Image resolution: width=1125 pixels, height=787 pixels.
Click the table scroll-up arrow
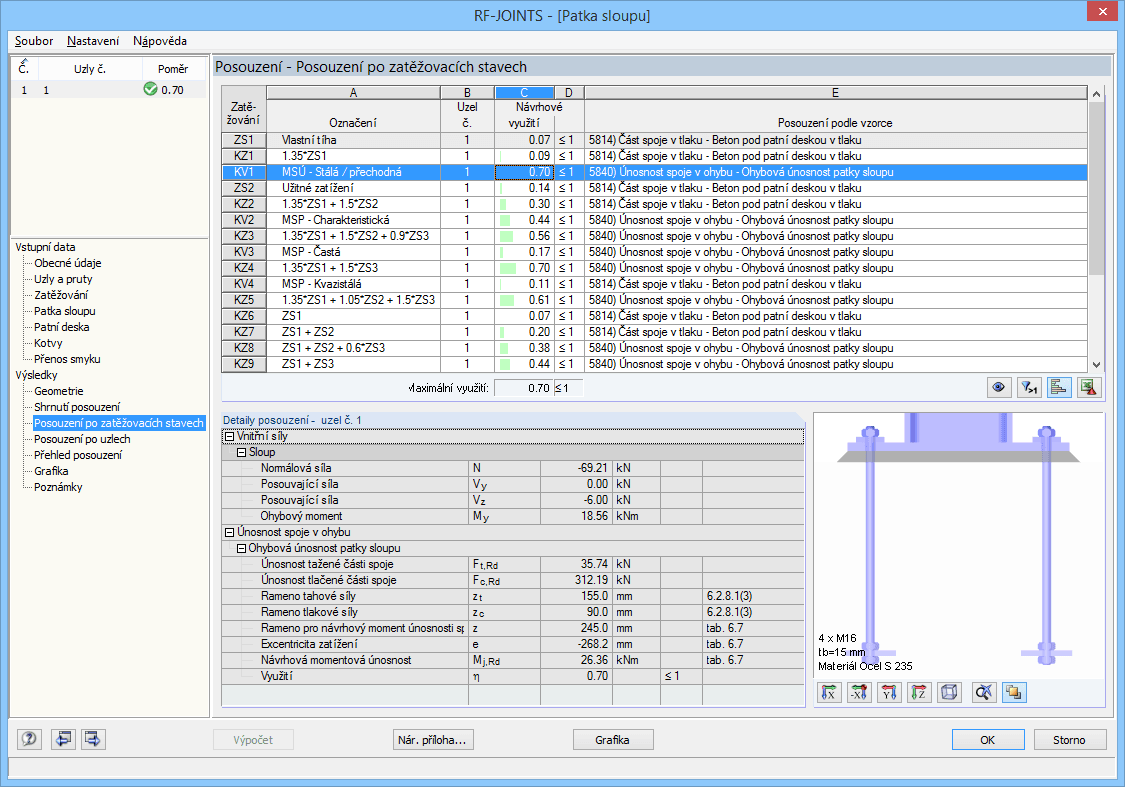(1096, 94)
